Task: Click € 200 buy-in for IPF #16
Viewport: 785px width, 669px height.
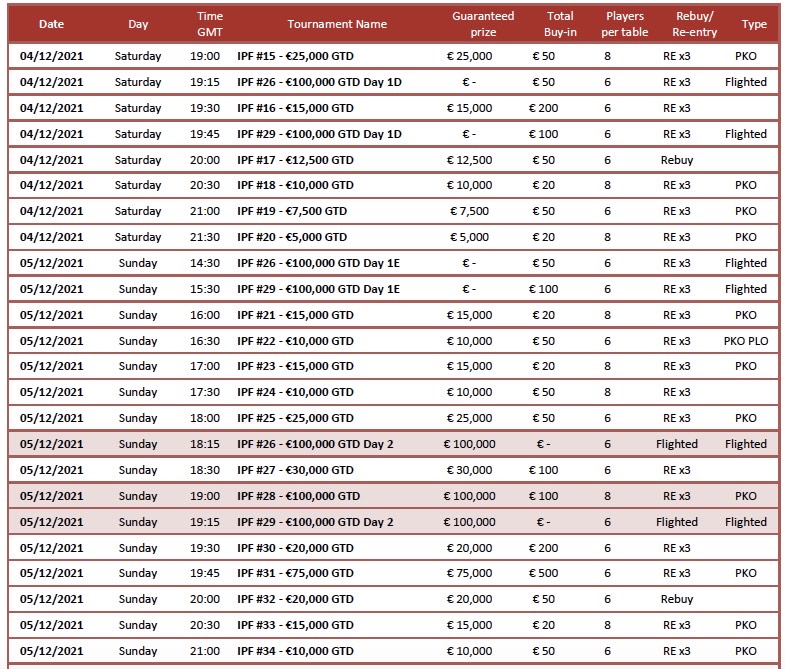Action: (x=544, y=108)
